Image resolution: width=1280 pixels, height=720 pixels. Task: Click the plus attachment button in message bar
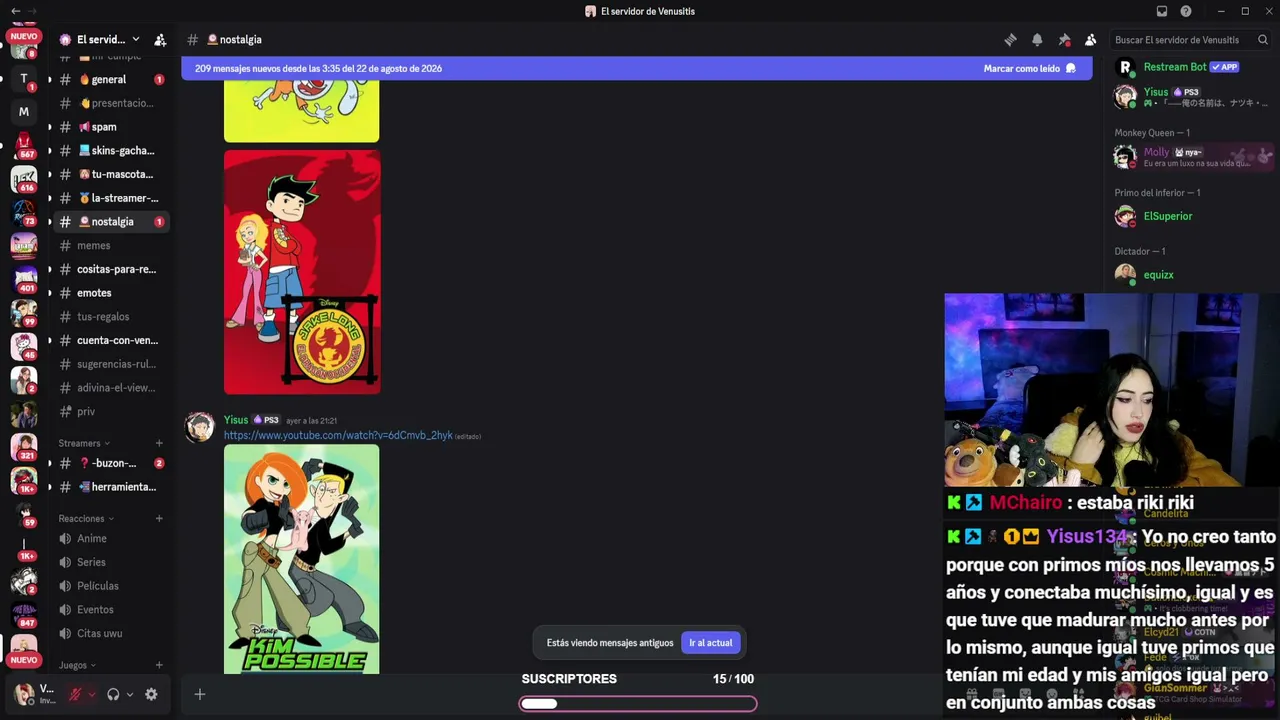tap(199, 694)
